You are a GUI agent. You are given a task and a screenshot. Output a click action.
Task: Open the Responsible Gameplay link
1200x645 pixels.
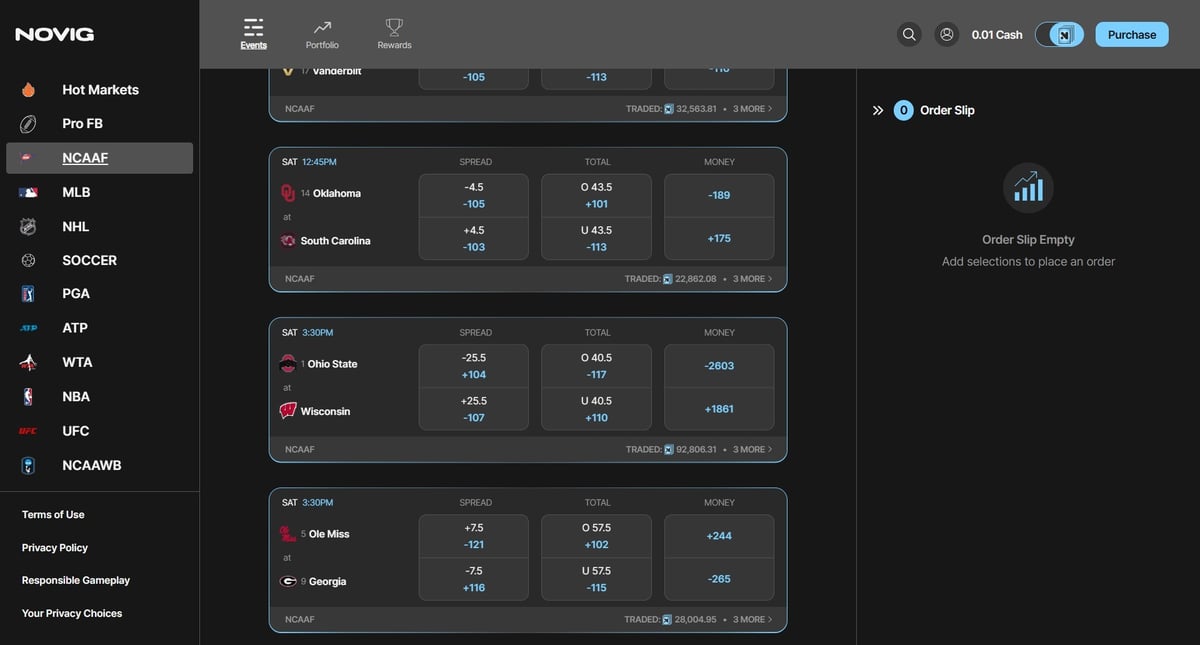pos(76,580)
